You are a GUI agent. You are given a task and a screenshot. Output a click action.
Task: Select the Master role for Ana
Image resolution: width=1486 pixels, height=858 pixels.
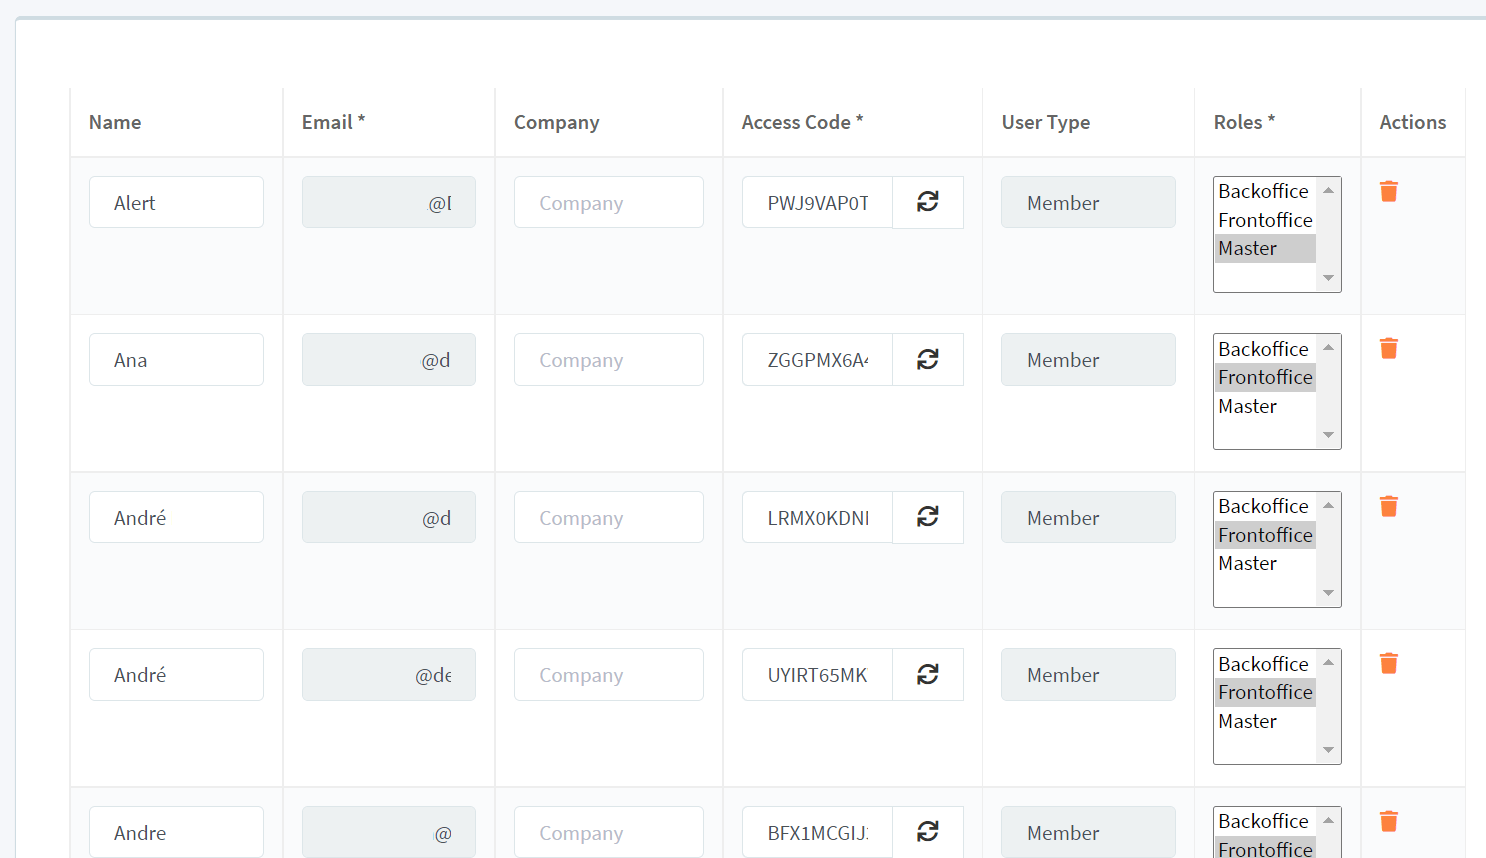click(1246, 406)
